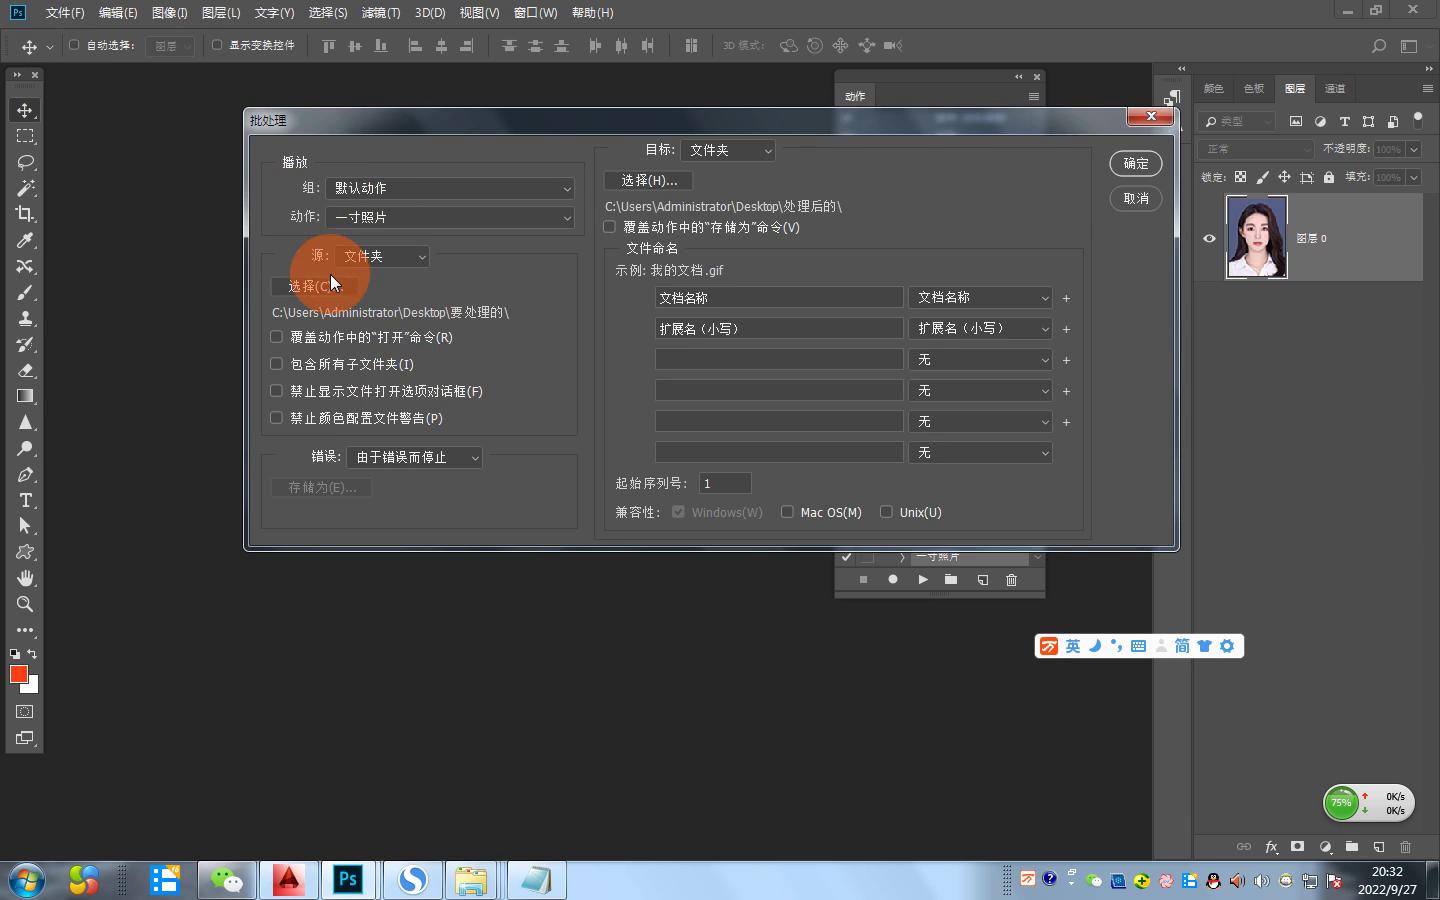Open the errors dropdown set to 由于错误而停止

coord(414,457)
